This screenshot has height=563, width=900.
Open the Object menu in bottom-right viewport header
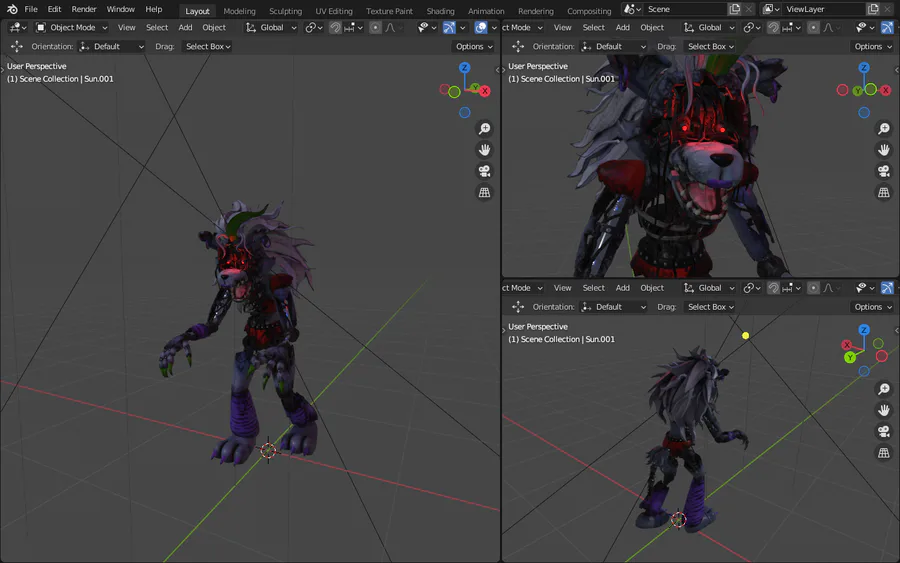(651, 288)
